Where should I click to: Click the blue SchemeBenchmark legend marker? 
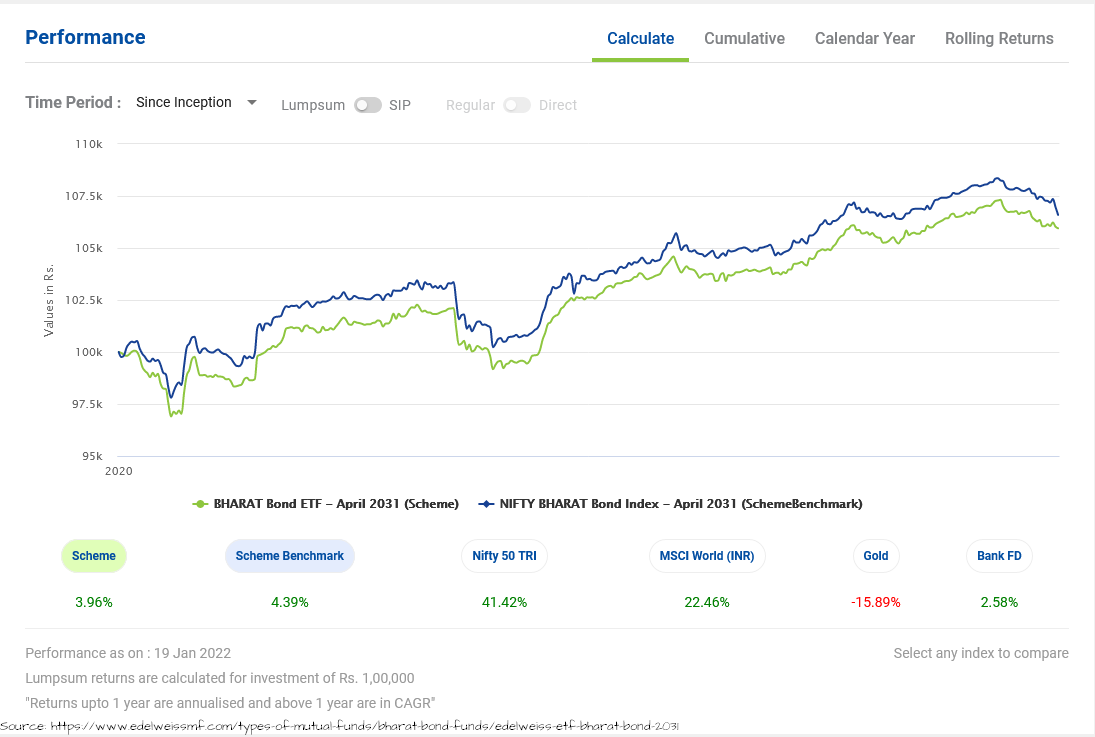coord(486,504)
